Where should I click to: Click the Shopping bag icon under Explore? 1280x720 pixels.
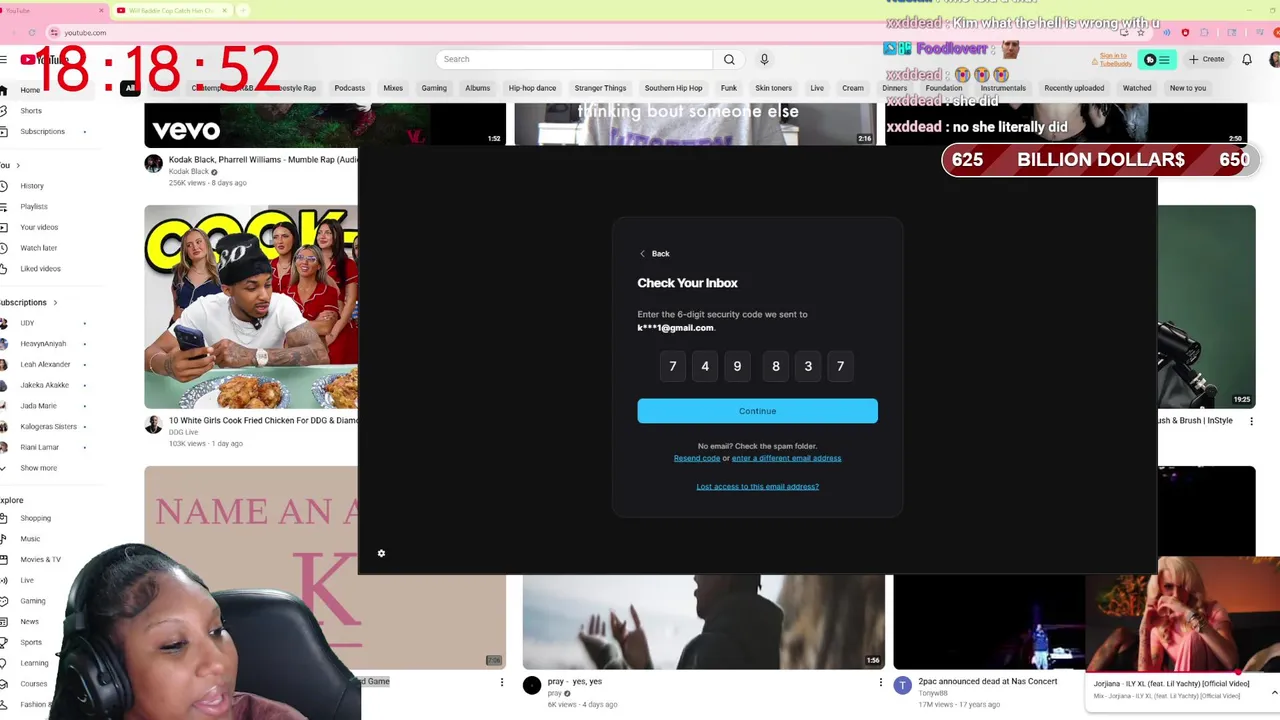tap(4, 518)
